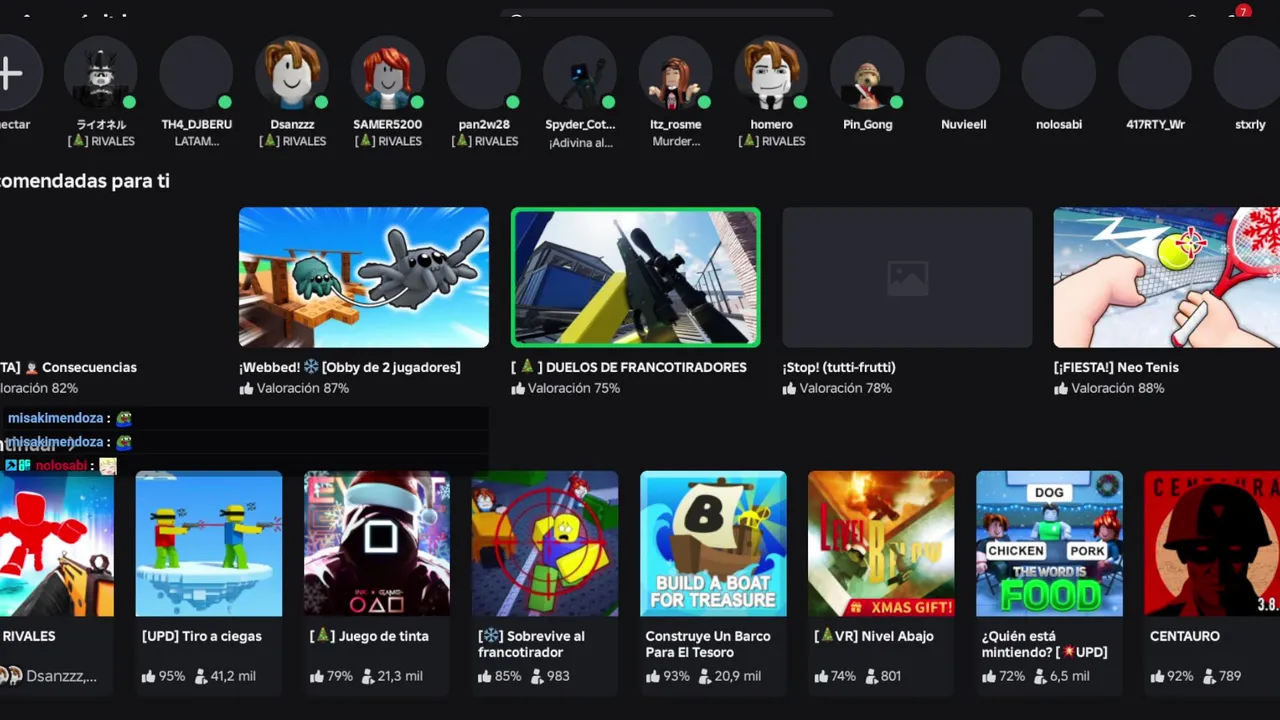Open the ¡Webbed! obby game thumbnail
Screen dimensions: 1280x720
coord(364,277)
